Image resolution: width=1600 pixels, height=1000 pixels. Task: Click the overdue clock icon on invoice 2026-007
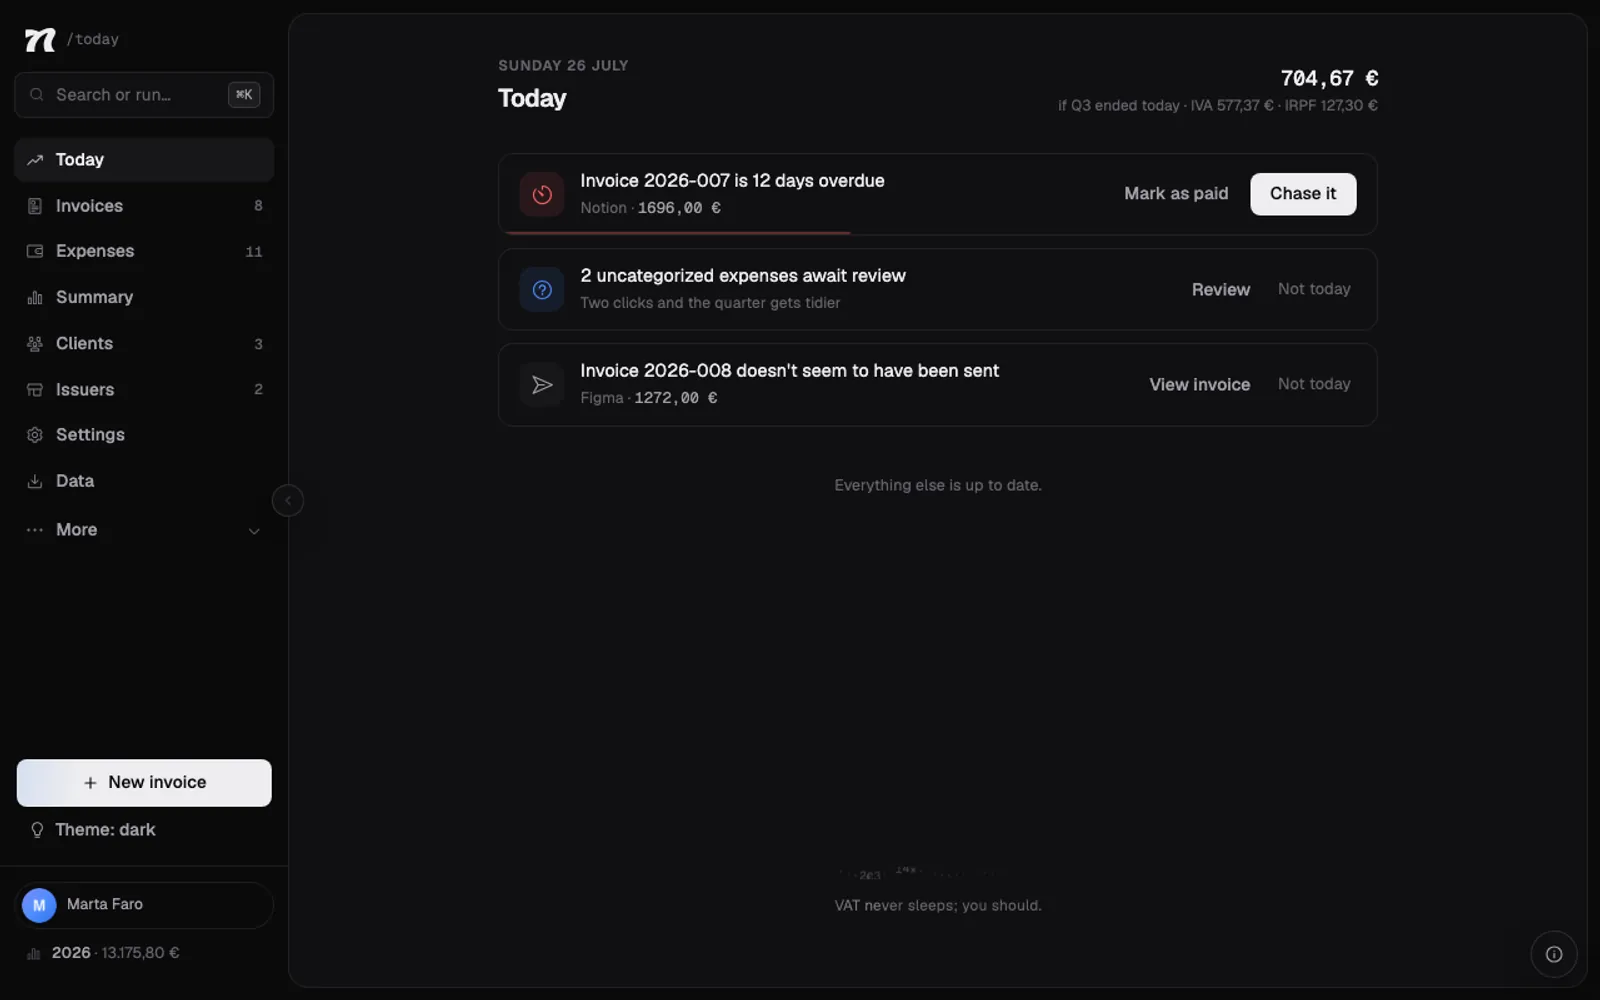point(542,194)
